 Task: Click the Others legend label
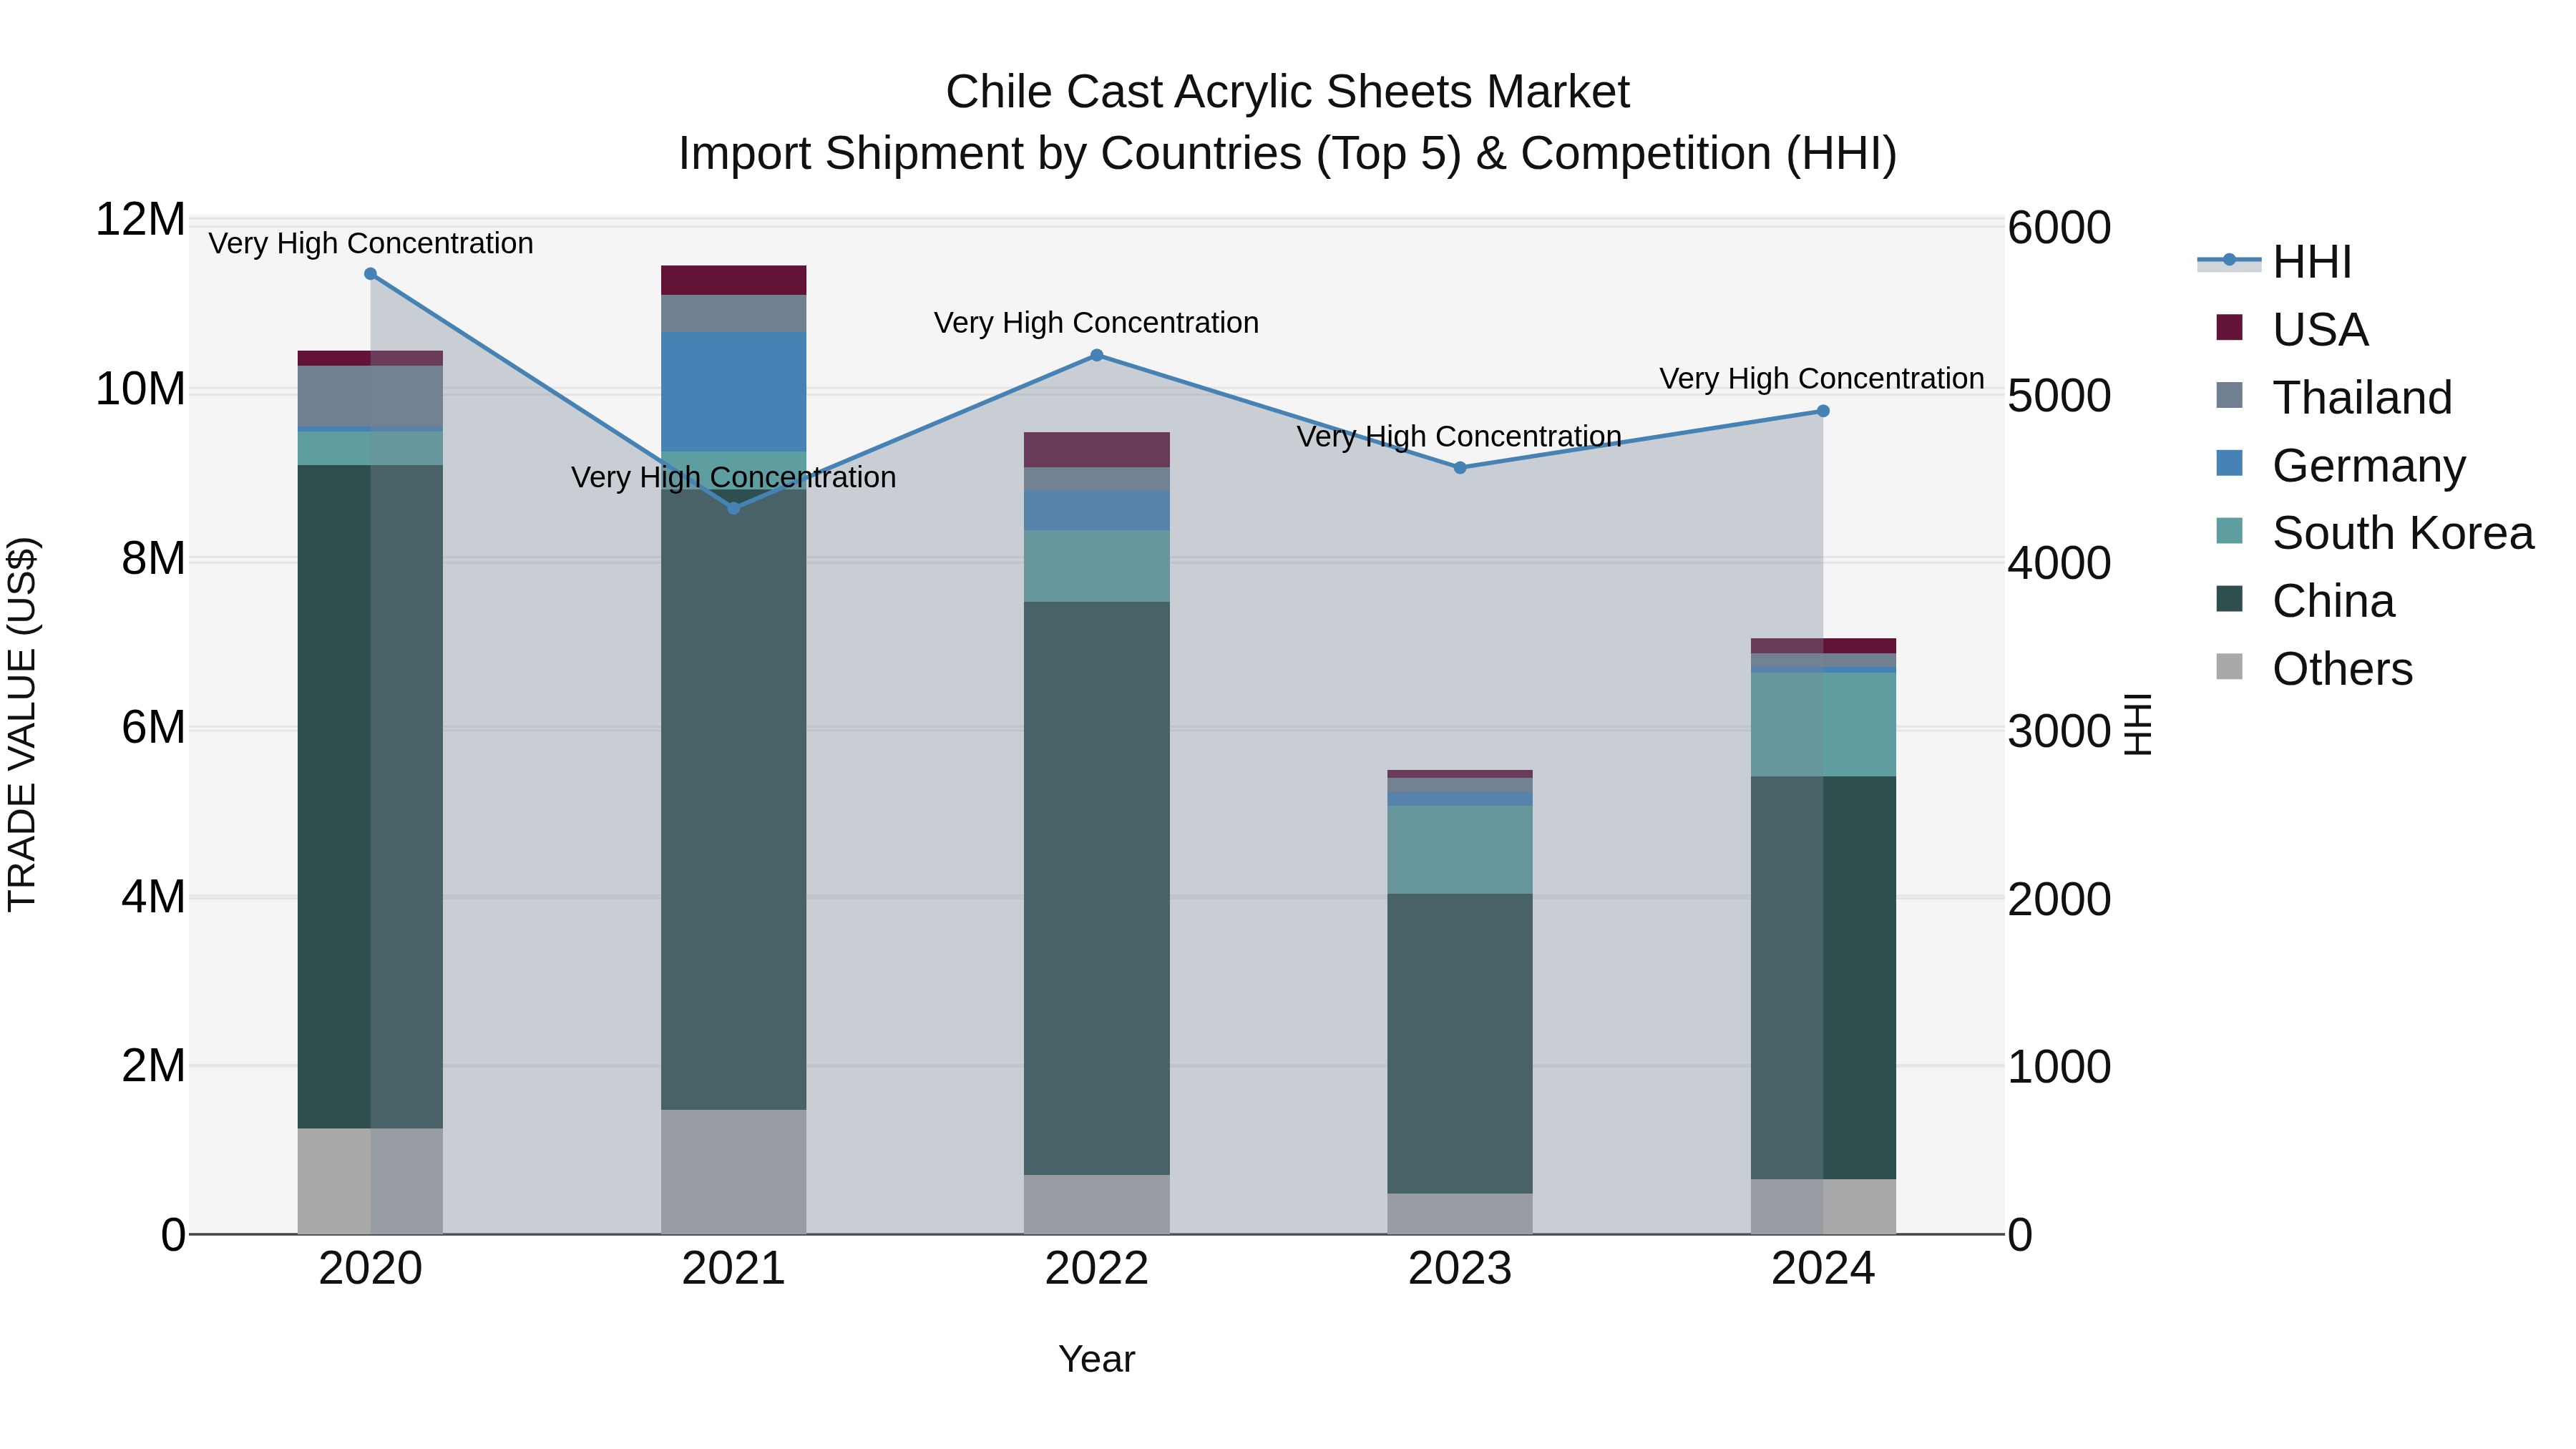2342,669
